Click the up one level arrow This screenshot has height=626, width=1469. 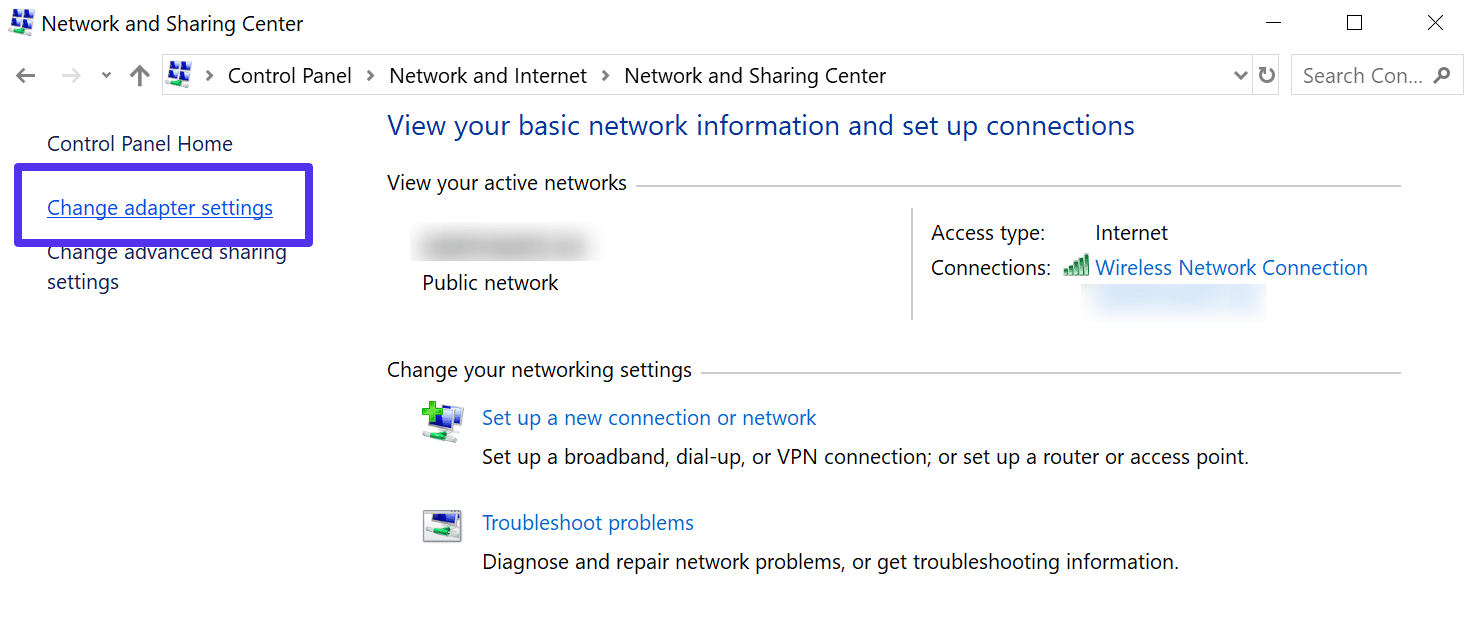[x=139, y=75]
